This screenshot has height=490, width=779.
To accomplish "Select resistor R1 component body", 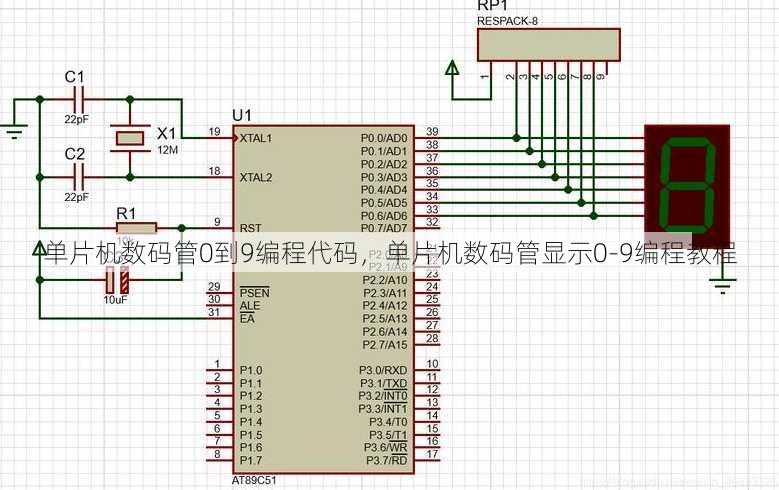I will 136,228.
